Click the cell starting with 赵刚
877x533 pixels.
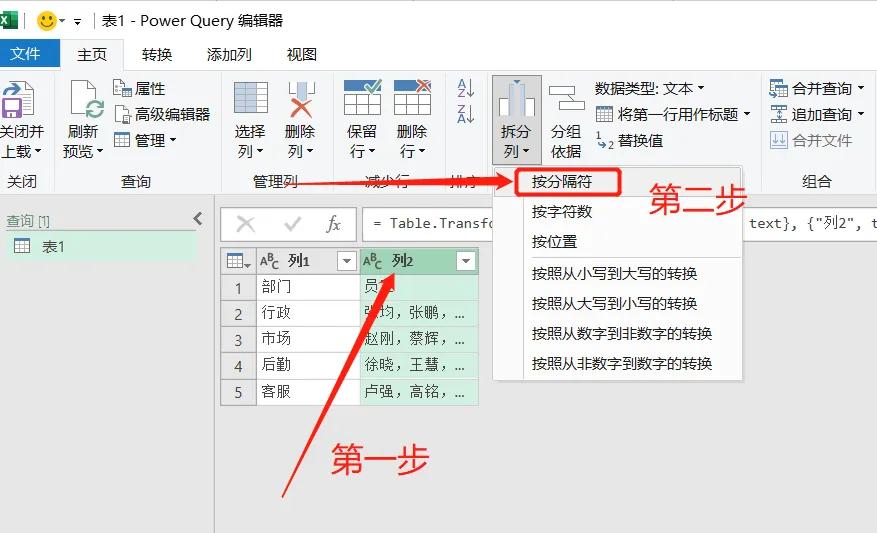click(x=419, y=339)
